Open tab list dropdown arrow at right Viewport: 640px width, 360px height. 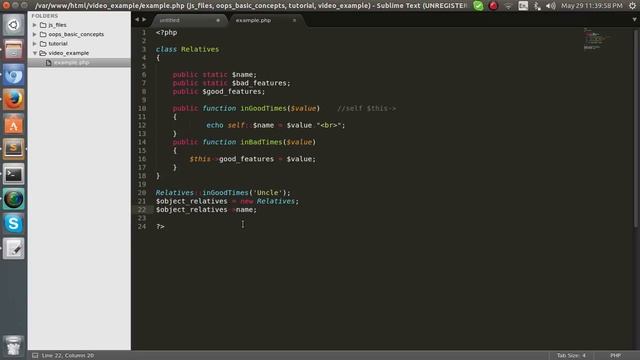pyautogui.click(x=635, y=20)
